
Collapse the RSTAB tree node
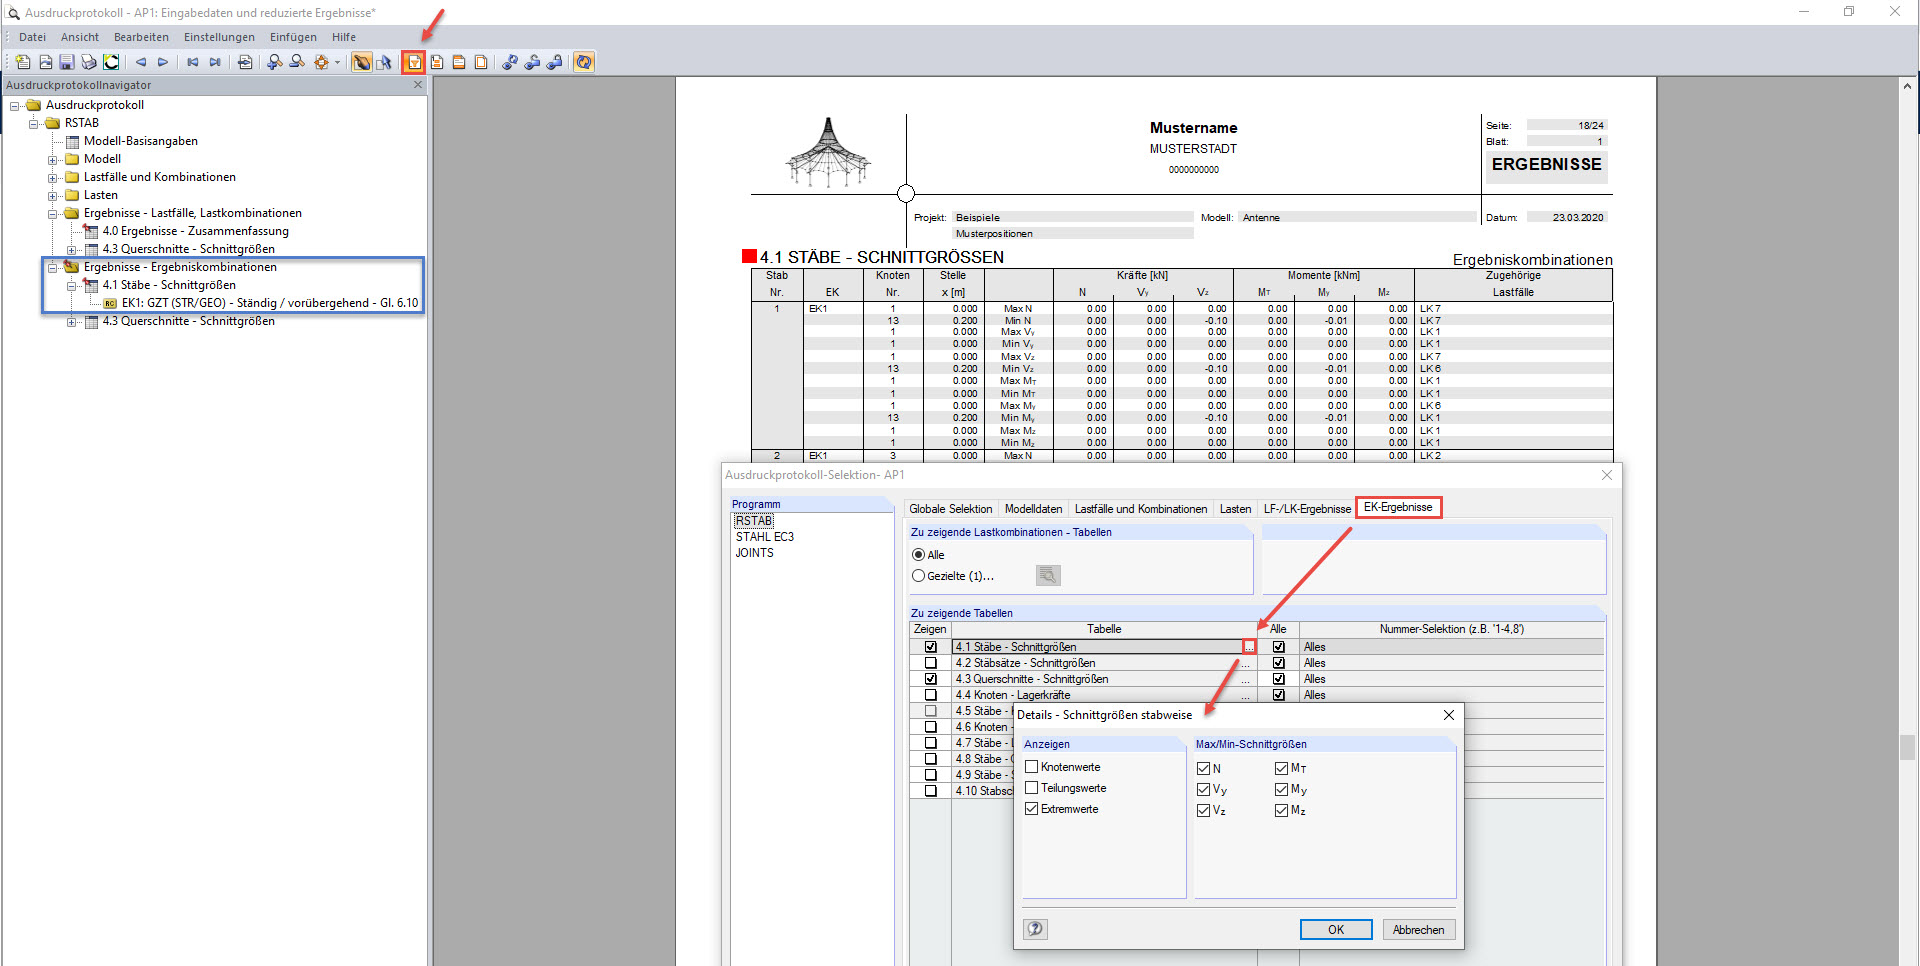34,123
